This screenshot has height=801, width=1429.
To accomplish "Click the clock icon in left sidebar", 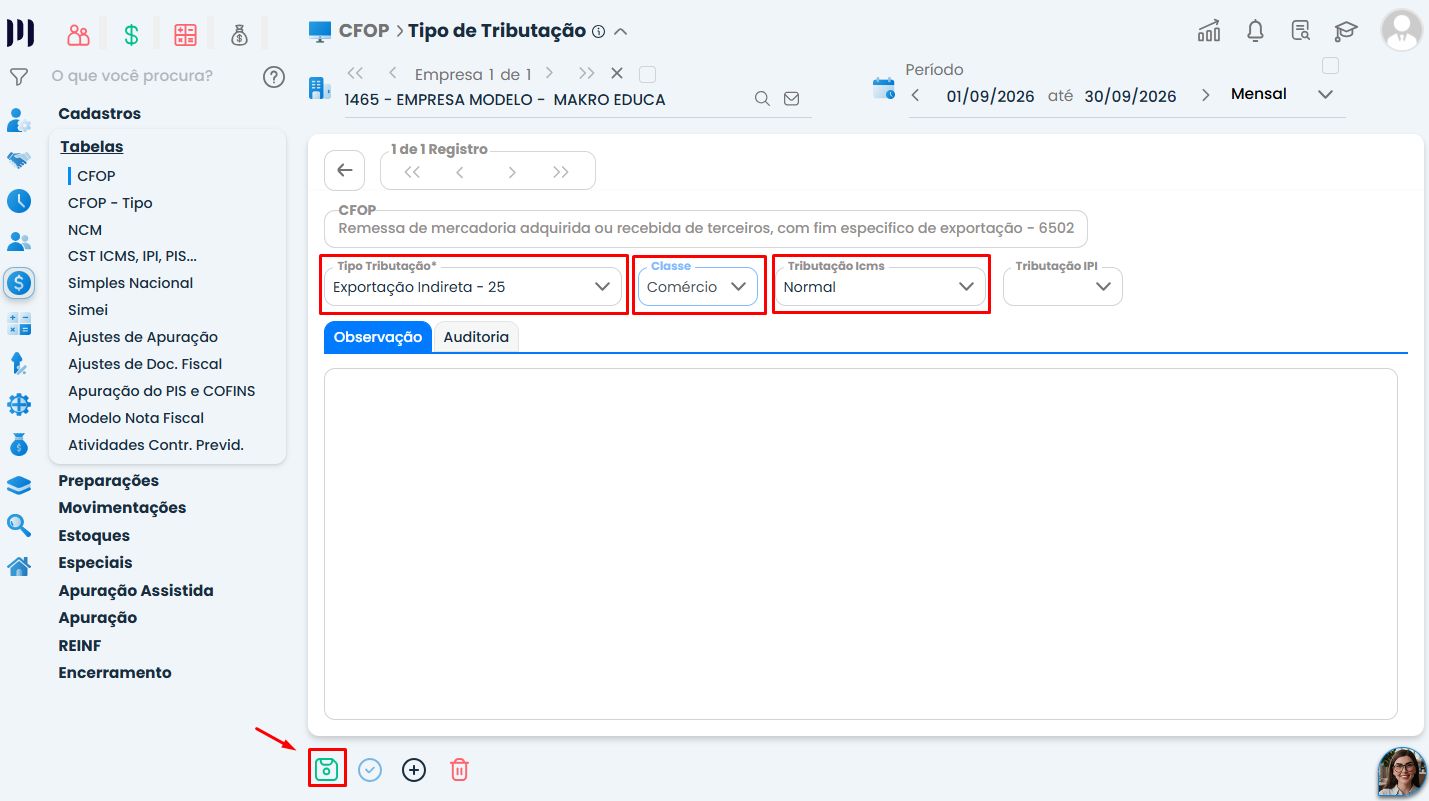I will (19, 201).
